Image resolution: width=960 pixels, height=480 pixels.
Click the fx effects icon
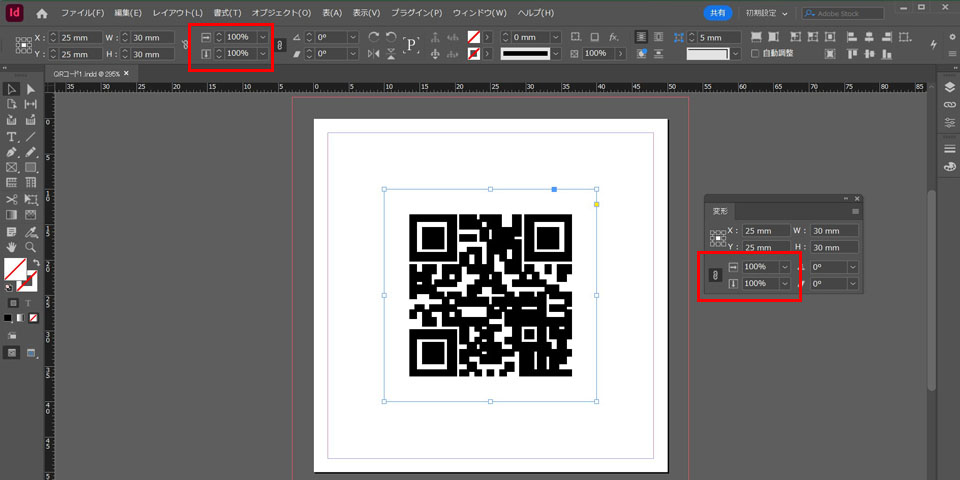[614, 36]
